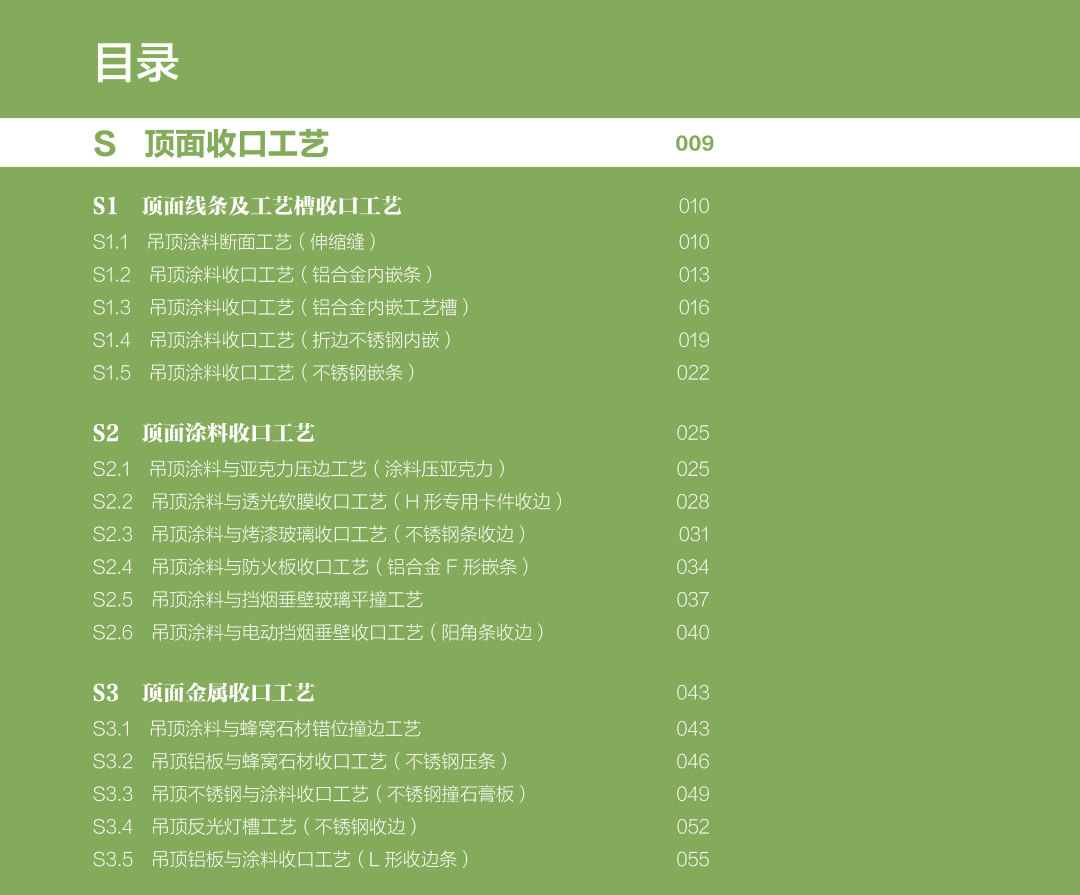The width and height of the screenshot is (1080, 895).
Task: Select entry S1.1 吊顶涂料断面工艺（伸缩缝）
Action: [x=235, y=242]
